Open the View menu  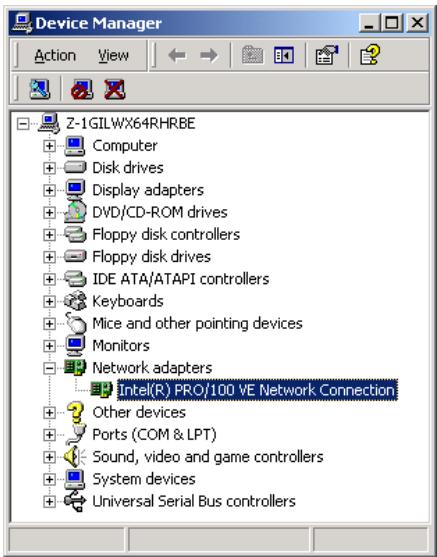(113, 56)
